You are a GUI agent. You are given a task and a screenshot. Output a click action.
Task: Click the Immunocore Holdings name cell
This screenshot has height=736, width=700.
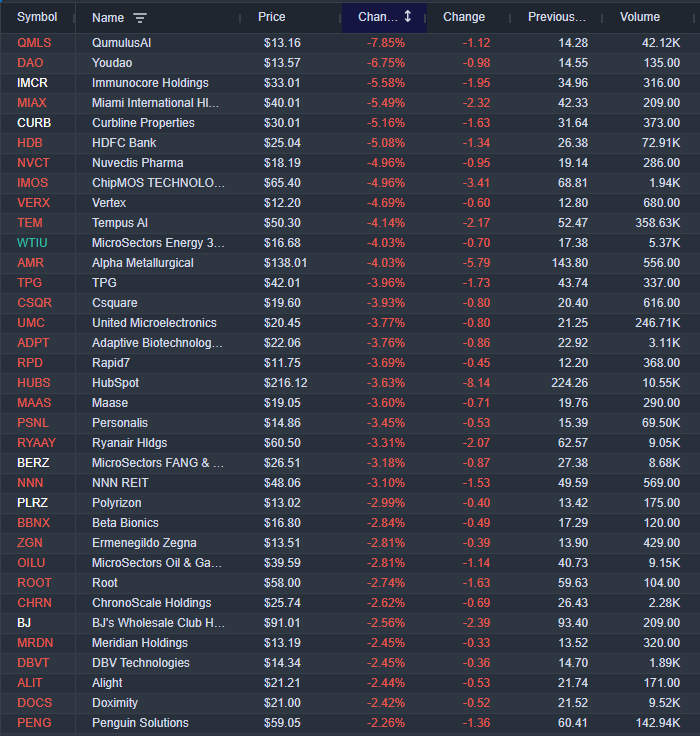pos(150,83)
